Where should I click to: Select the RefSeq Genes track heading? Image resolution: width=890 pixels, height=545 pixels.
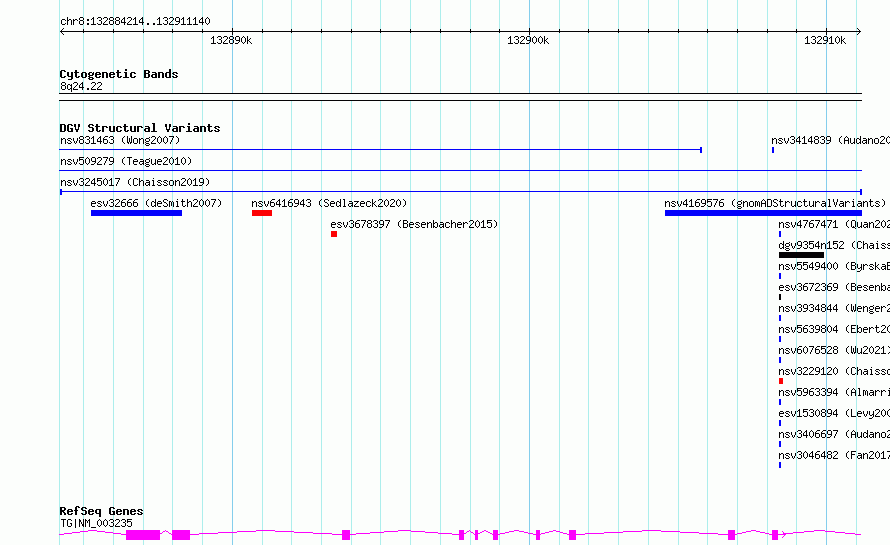pos(101,511)
